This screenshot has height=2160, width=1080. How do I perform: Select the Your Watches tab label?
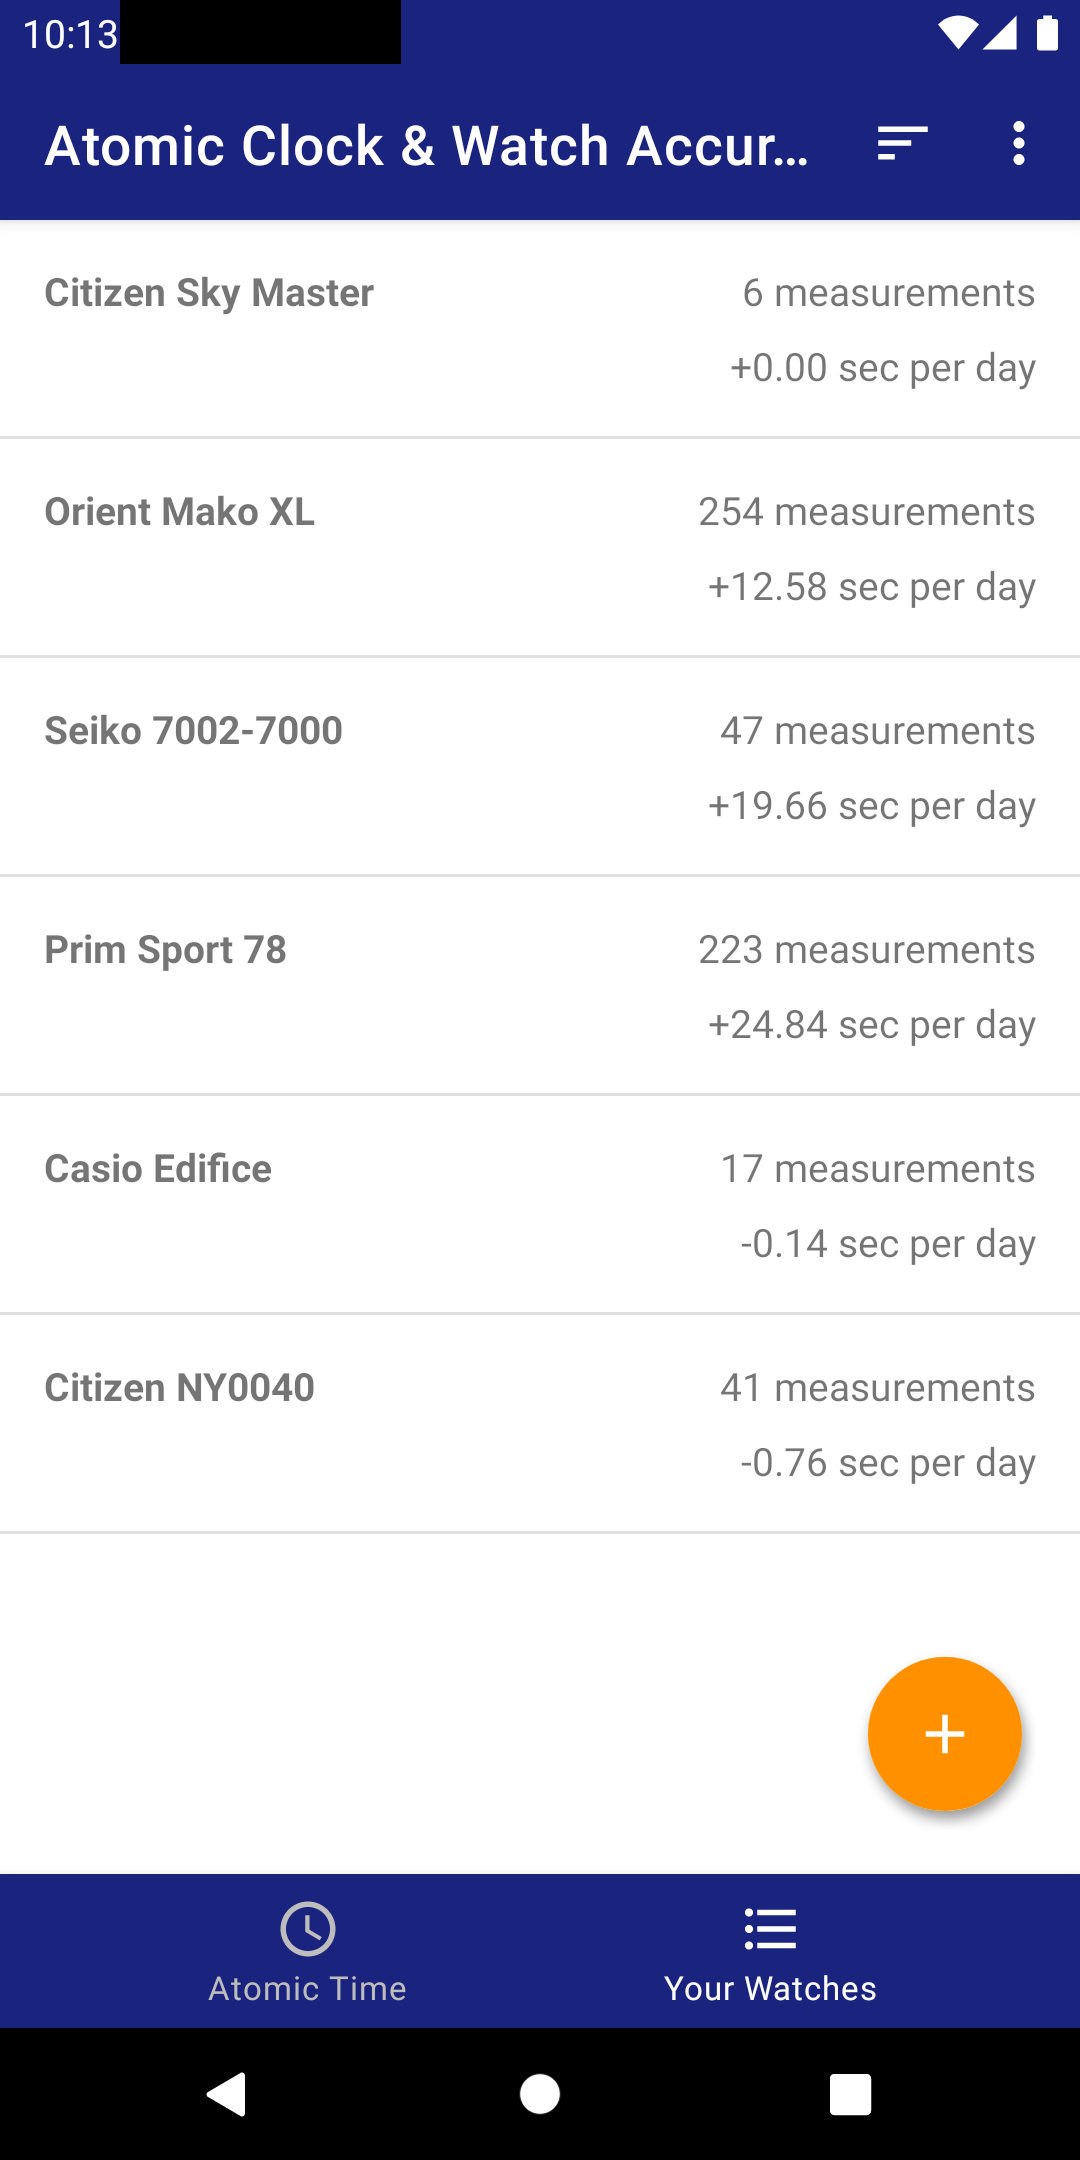(770, 1988)
